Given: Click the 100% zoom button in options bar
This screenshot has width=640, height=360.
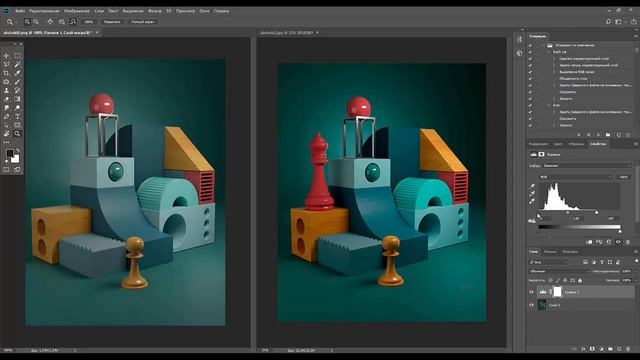Looking at the screenshot, I should pos(89,22).
